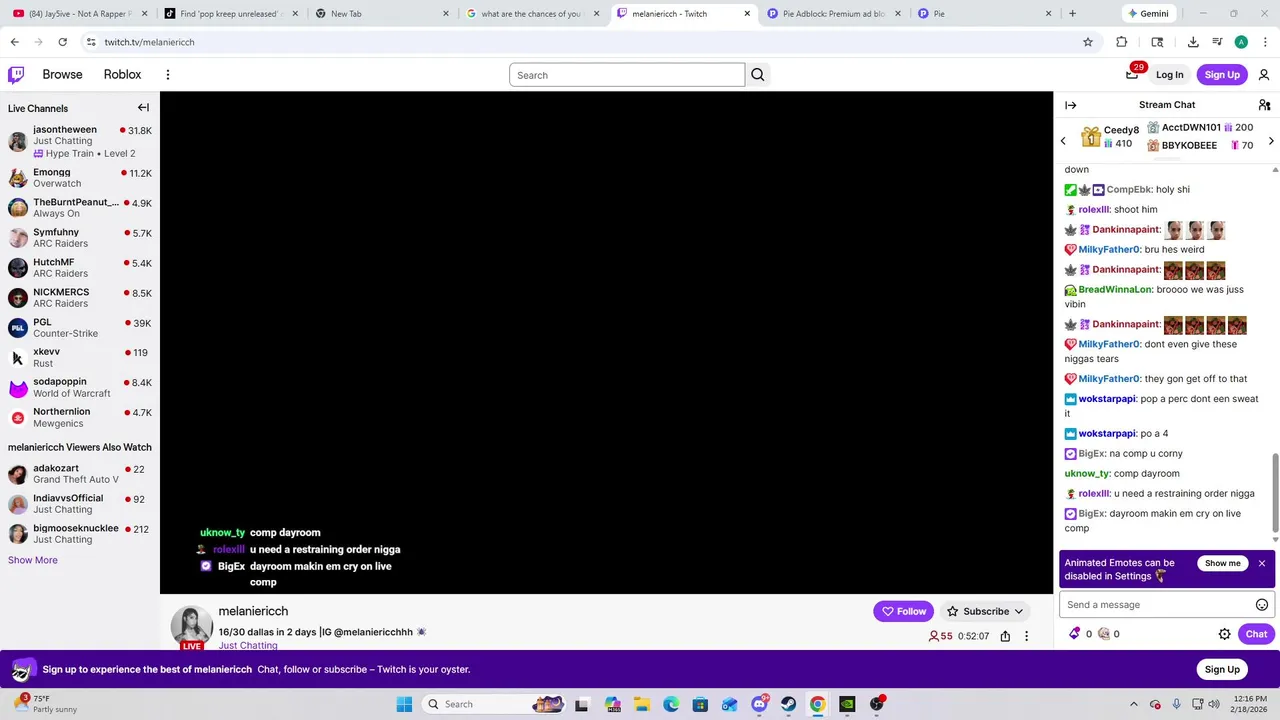This screenshot has width=1280, height=720.
Task: Switch to the JaySive YouTube tab
Action: tap(80, 14)
